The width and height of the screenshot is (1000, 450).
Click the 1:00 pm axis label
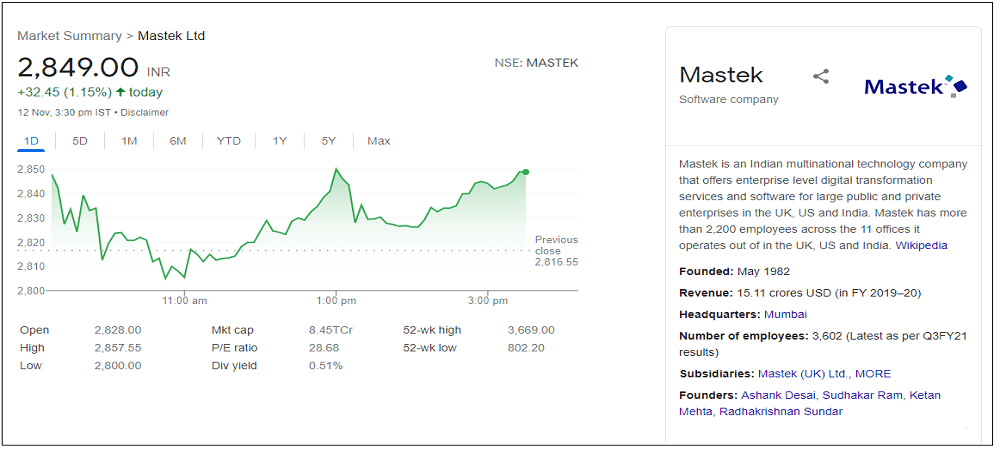pyautogui.click(x=335, y=300)
